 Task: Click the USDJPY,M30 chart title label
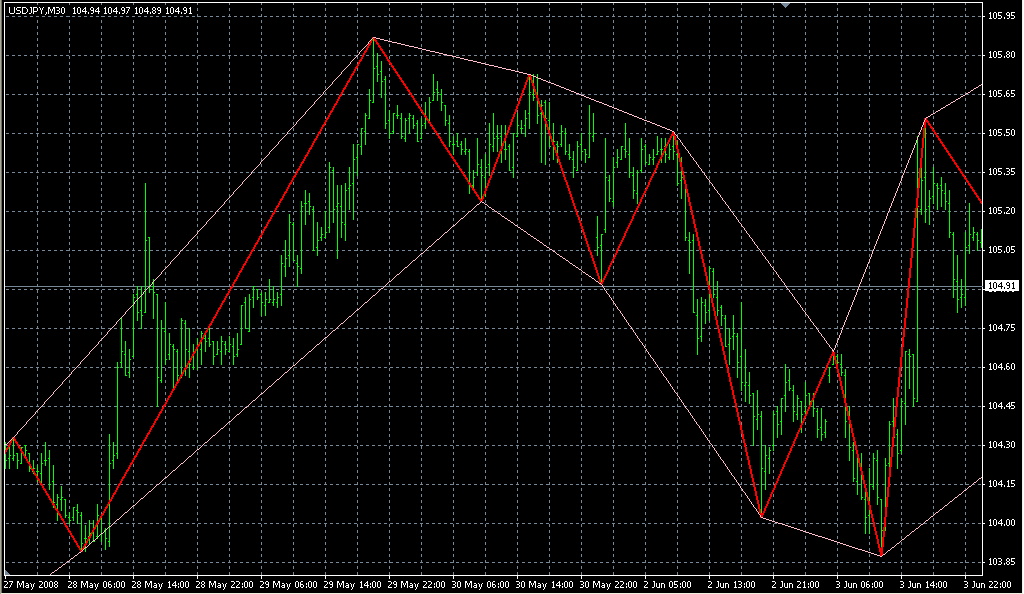coord(35,11)
